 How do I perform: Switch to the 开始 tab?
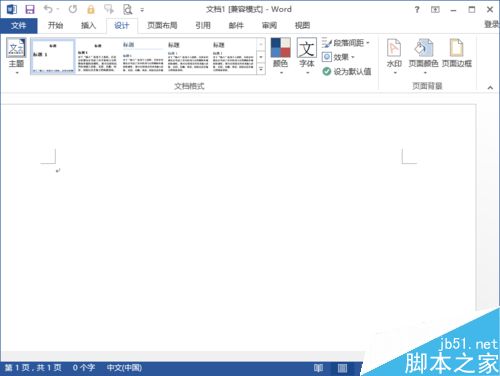click(x=55, y=25)
